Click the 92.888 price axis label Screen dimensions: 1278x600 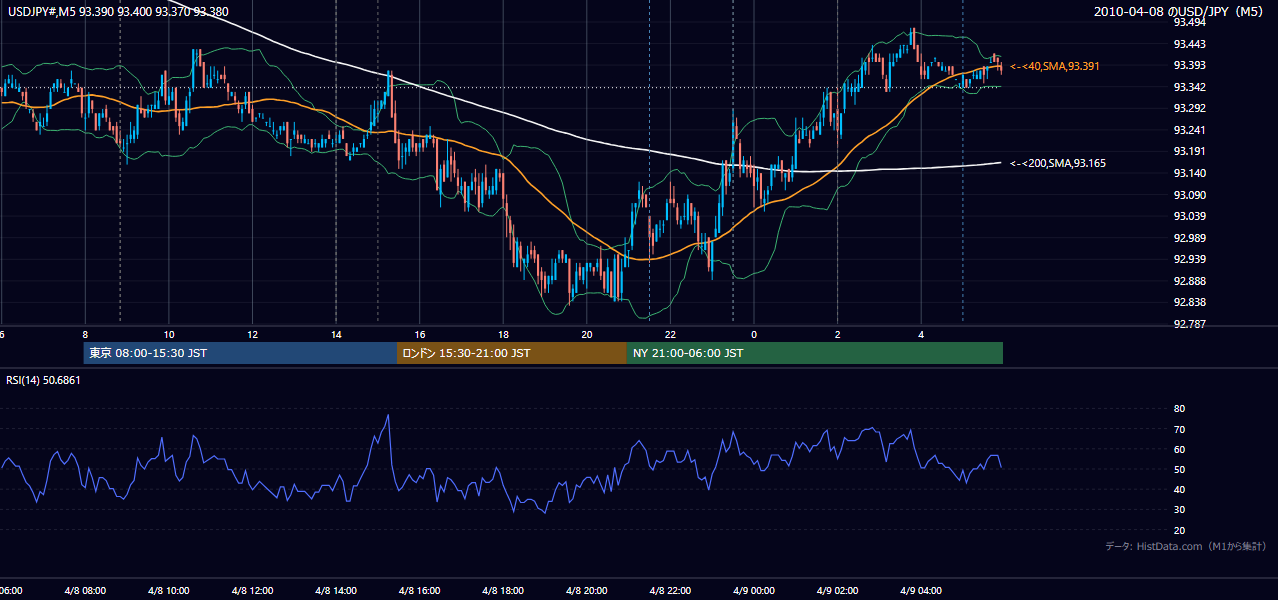pyautogui.click(x=1189, y=281)
